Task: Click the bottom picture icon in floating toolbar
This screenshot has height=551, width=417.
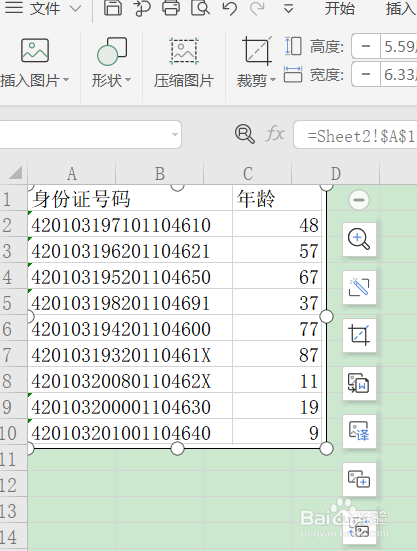Action: (359, 527)
